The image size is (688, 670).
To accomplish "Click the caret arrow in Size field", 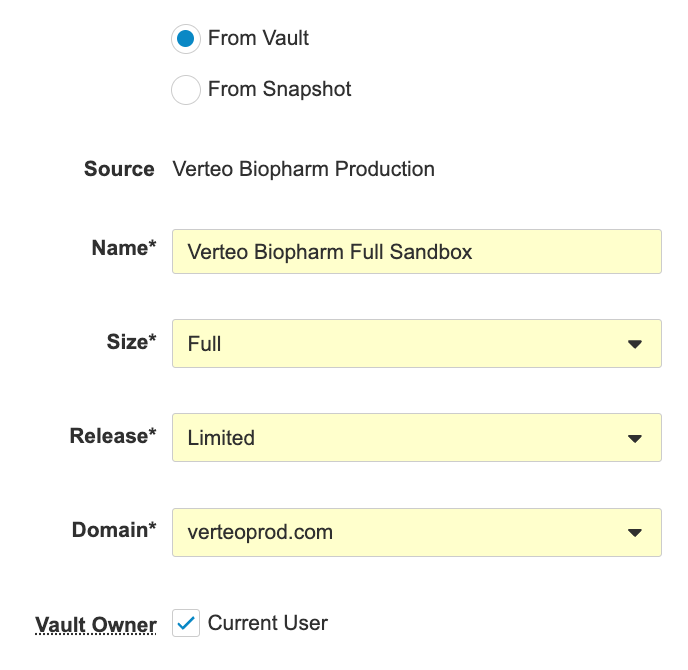I will 634,344.
